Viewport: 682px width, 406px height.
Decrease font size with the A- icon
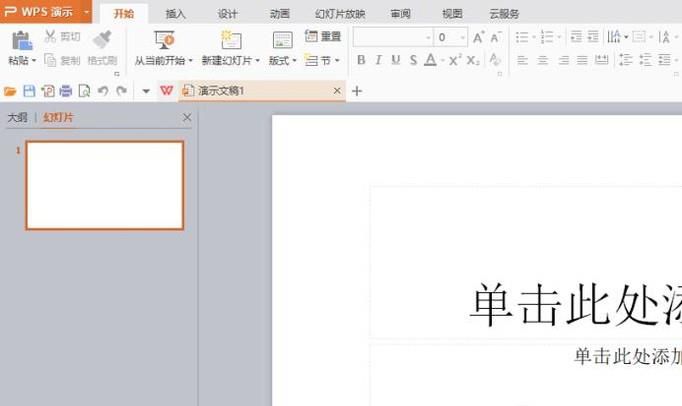[x=496, y=37]
